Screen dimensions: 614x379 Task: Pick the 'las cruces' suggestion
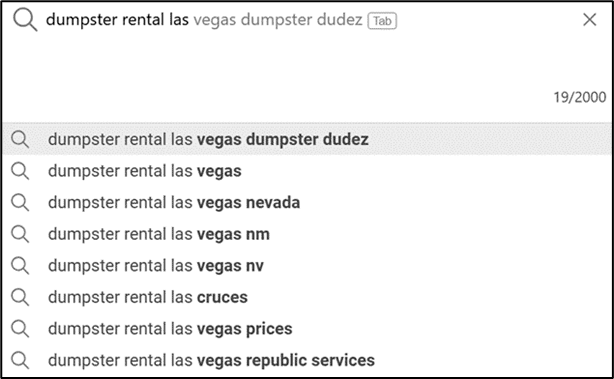click(307, 297)
